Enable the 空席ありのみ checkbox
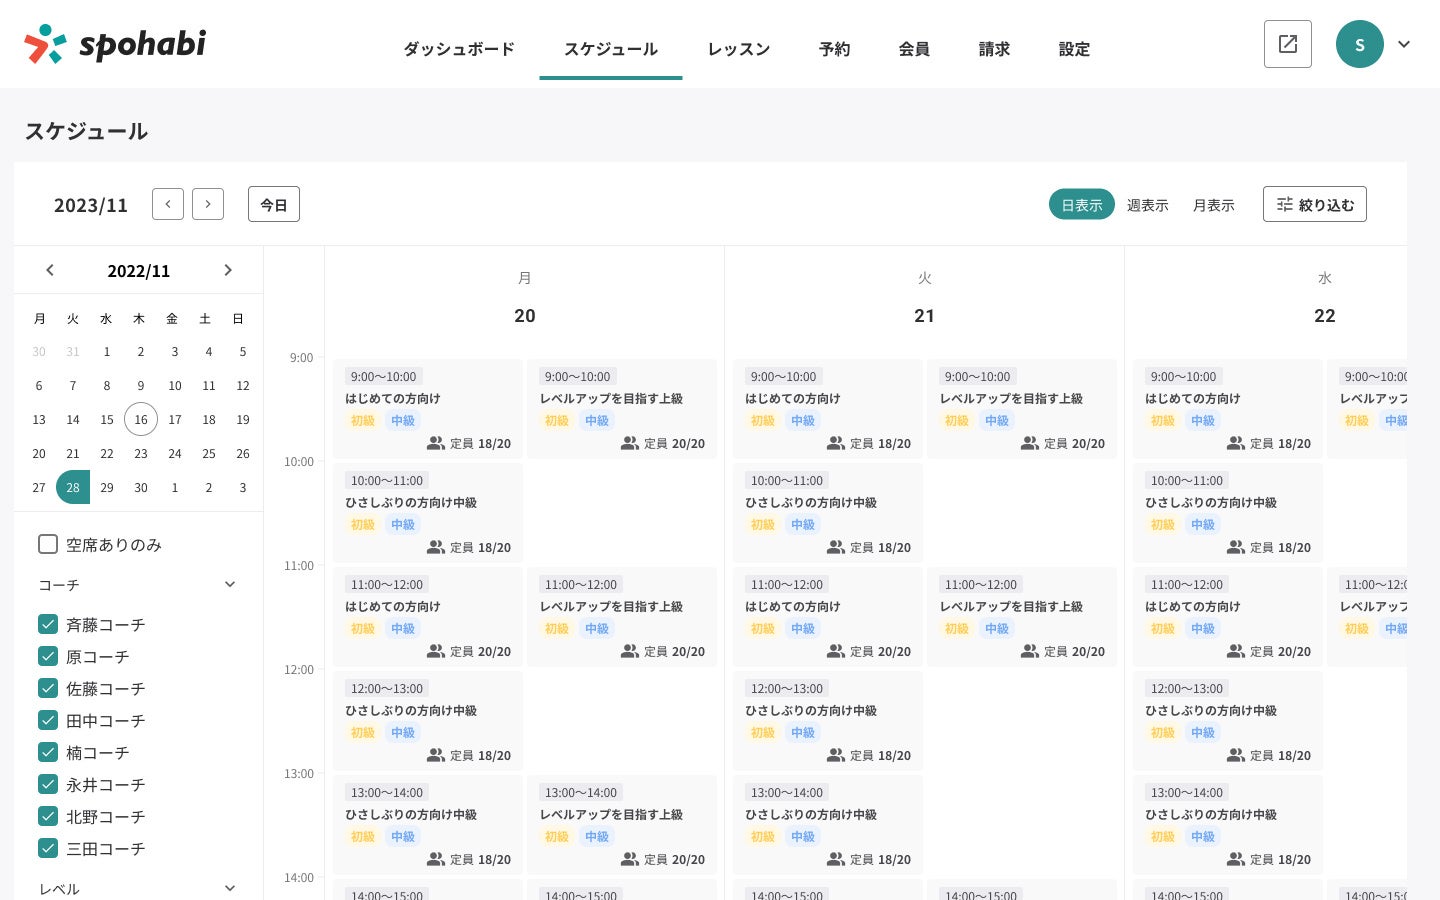1440x900 pixels. click(48, 544)
